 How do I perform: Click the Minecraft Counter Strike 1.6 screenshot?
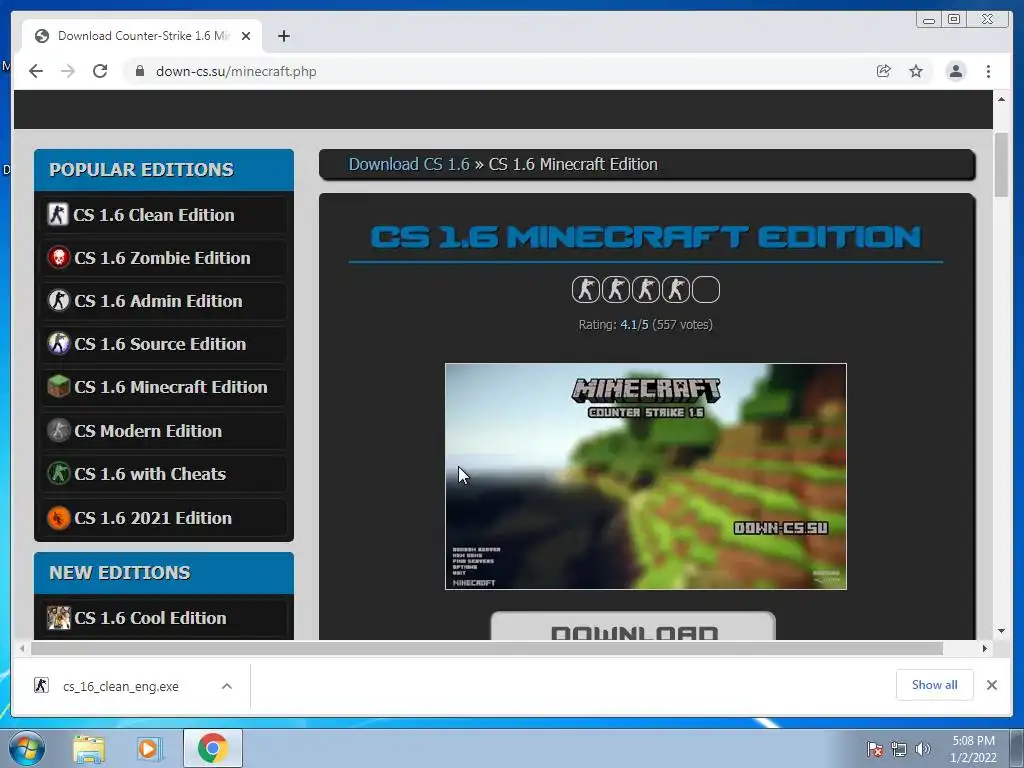[x=646, y=477]
